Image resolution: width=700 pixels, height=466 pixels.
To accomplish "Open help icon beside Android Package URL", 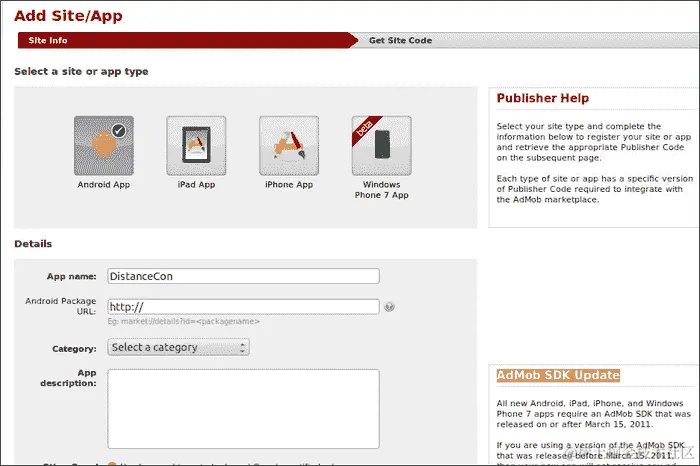I will click(389, 307).
